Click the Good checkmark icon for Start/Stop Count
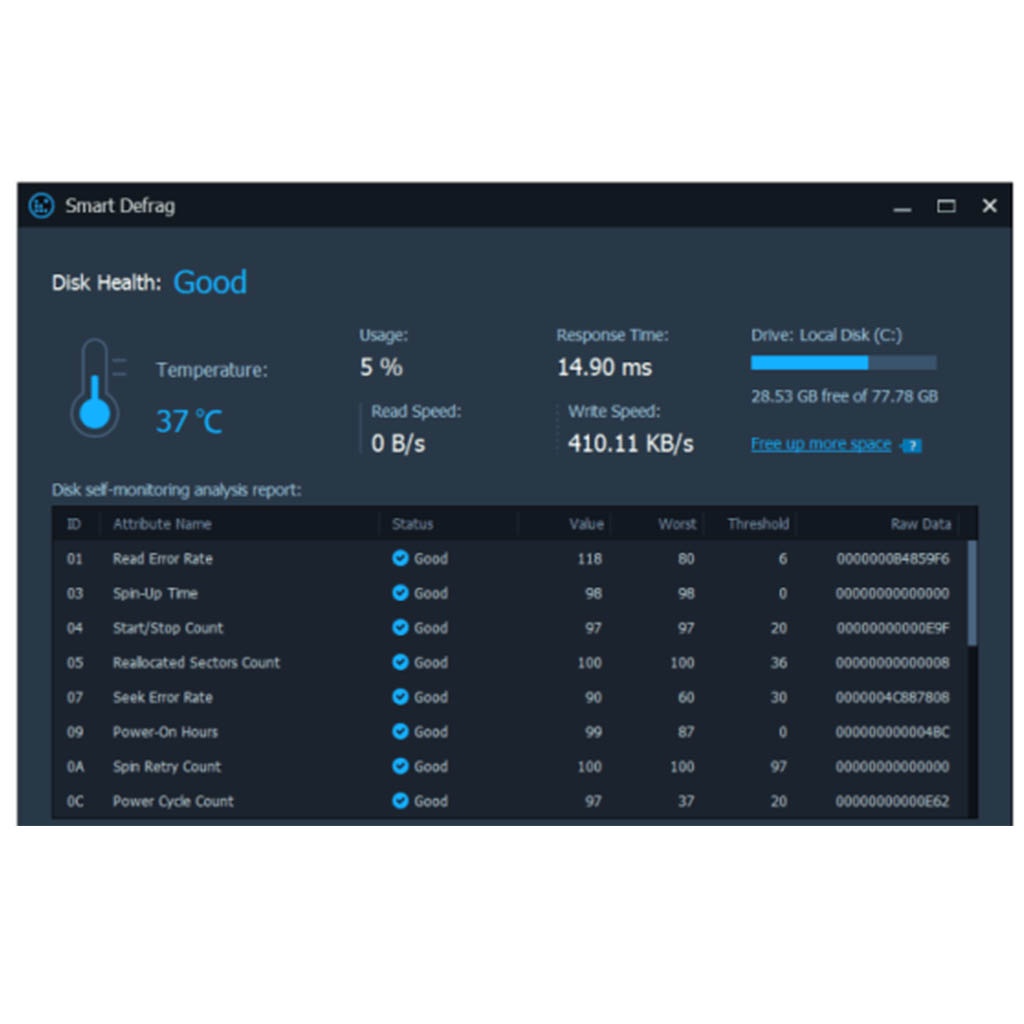1024x1024 pixels. coord(400,628)
